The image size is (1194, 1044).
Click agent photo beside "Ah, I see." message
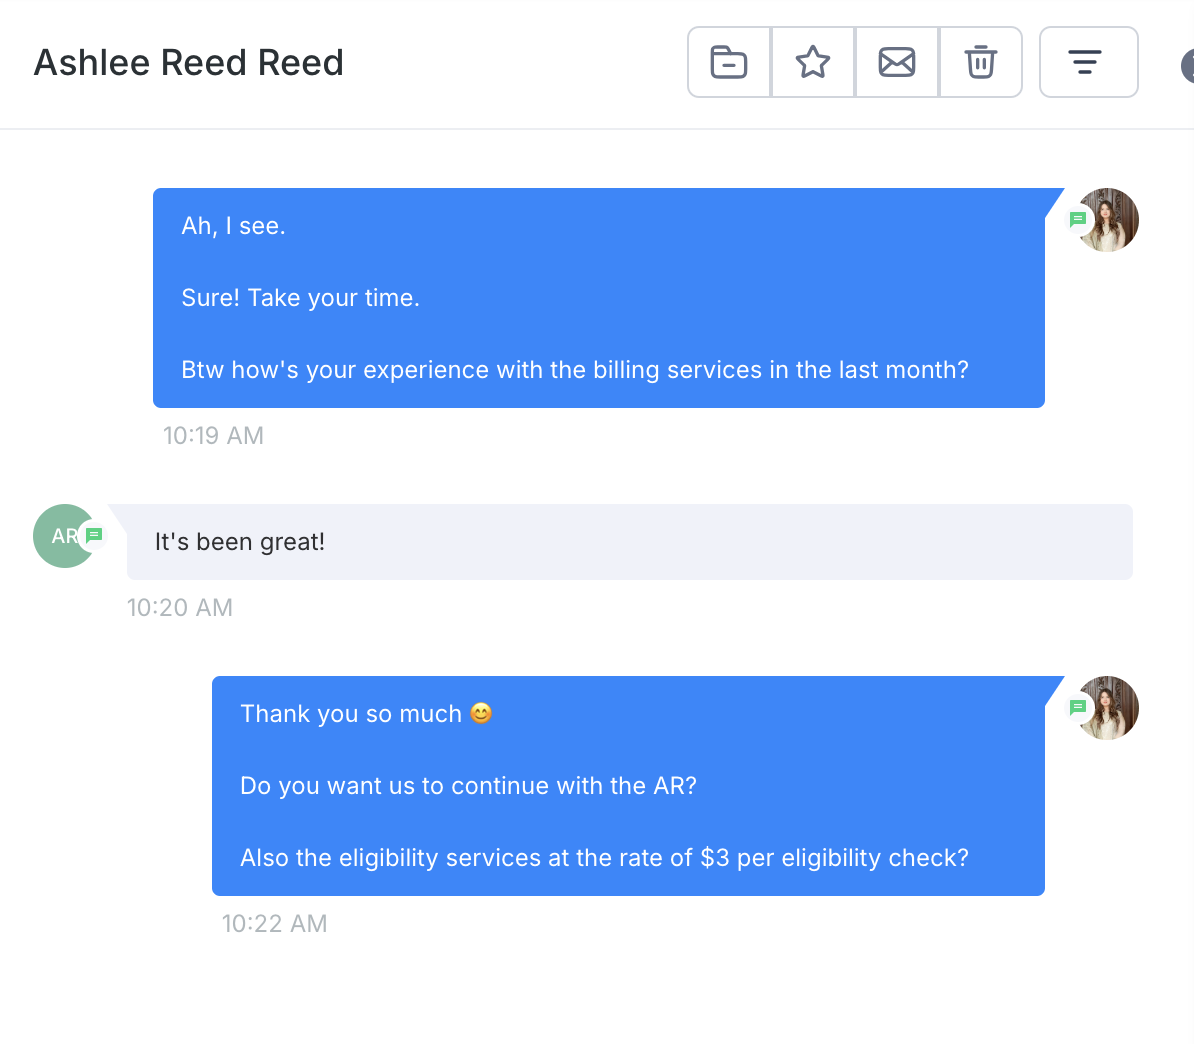(1110, 219)
